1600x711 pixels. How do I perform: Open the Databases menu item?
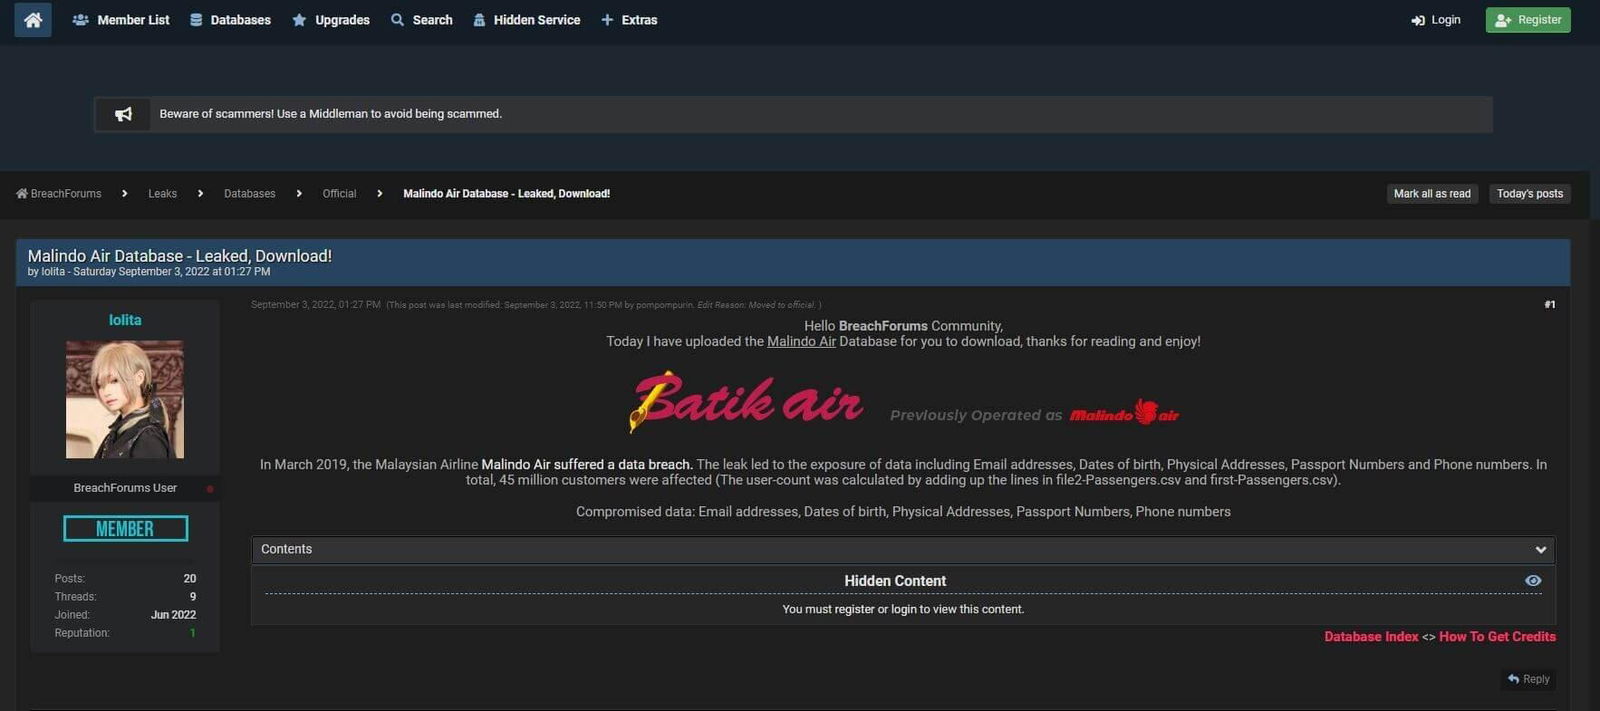coord(231,20)
